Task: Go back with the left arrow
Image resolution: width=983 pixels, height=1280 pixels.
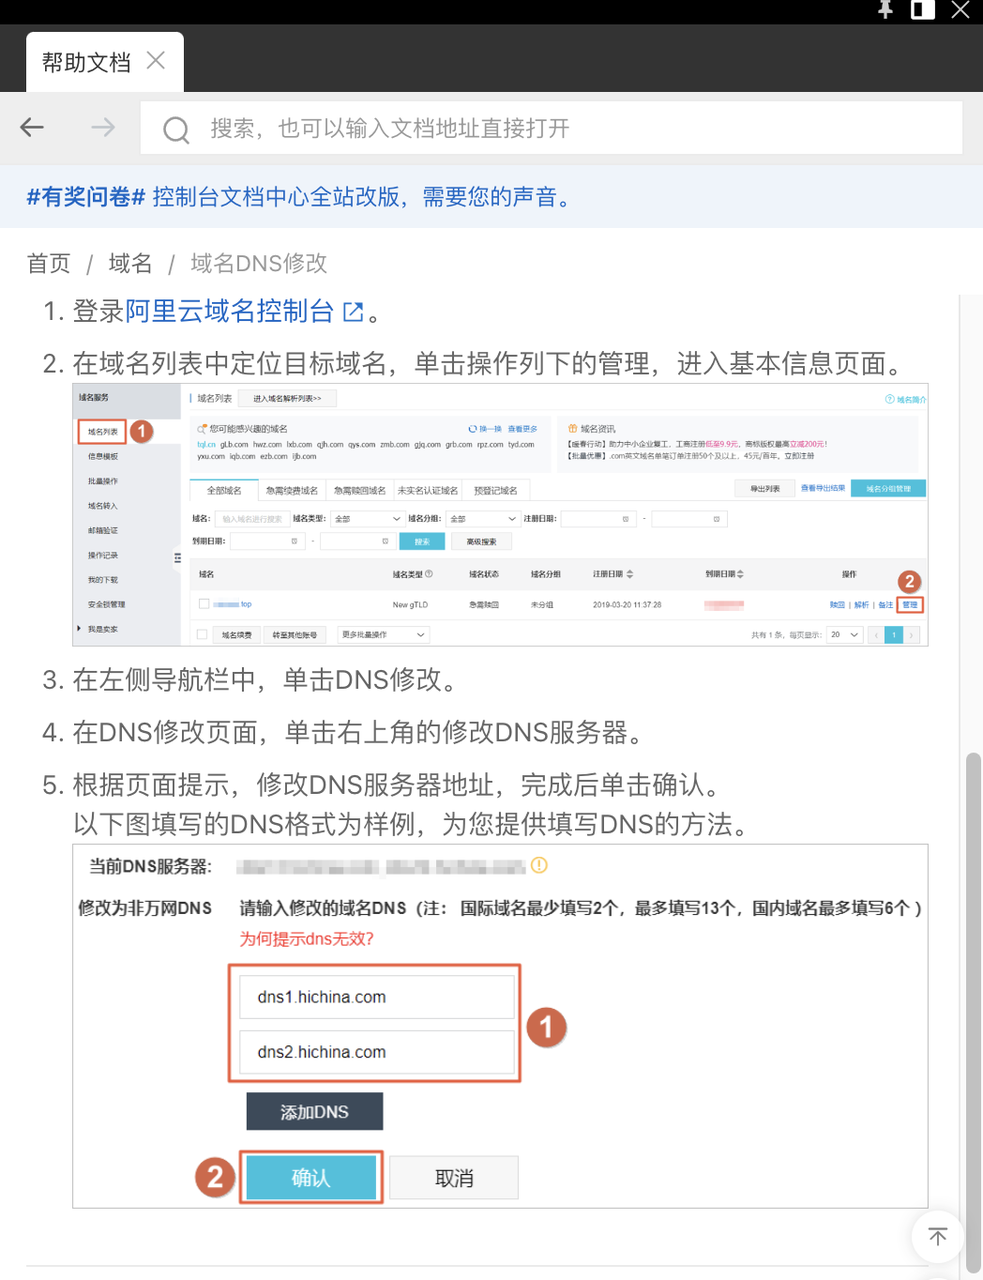Action: point(32,127)
